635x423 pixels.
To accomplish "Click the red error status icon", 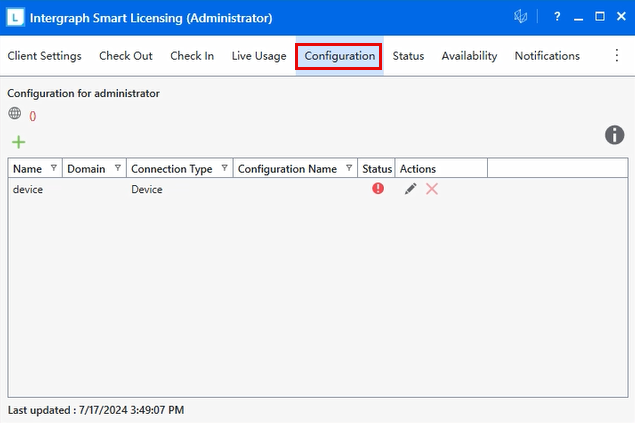I will click(378, 189).
